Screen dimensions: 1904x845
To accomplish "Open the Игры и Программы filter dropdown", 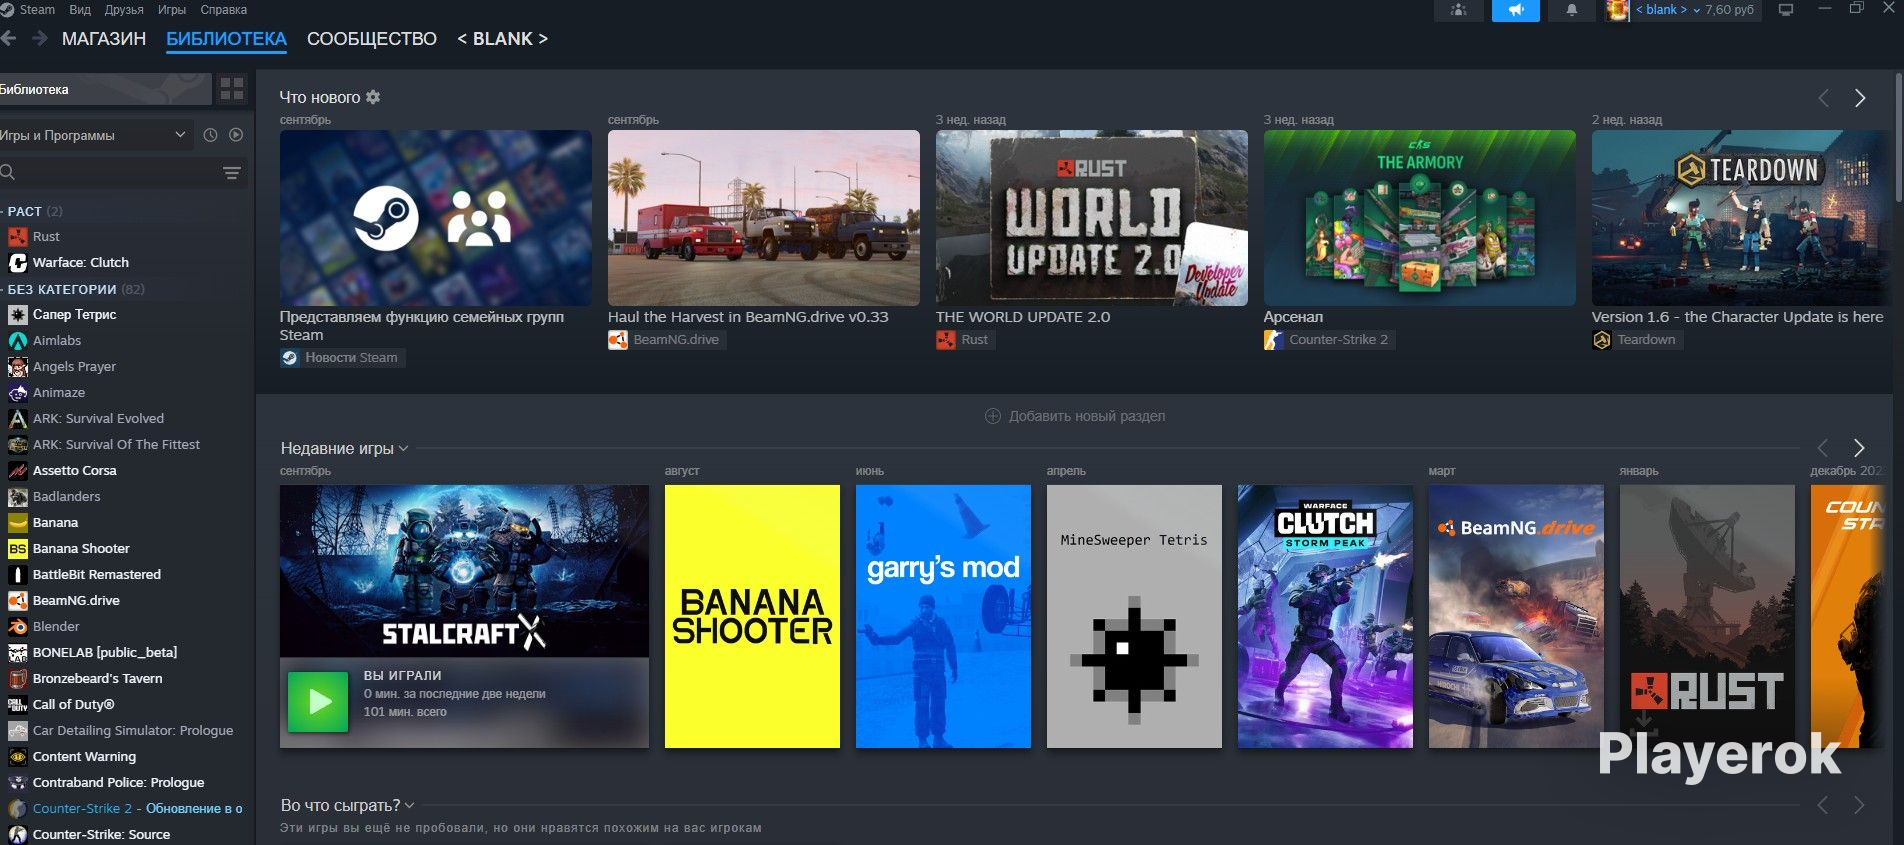I will (94, 135).
